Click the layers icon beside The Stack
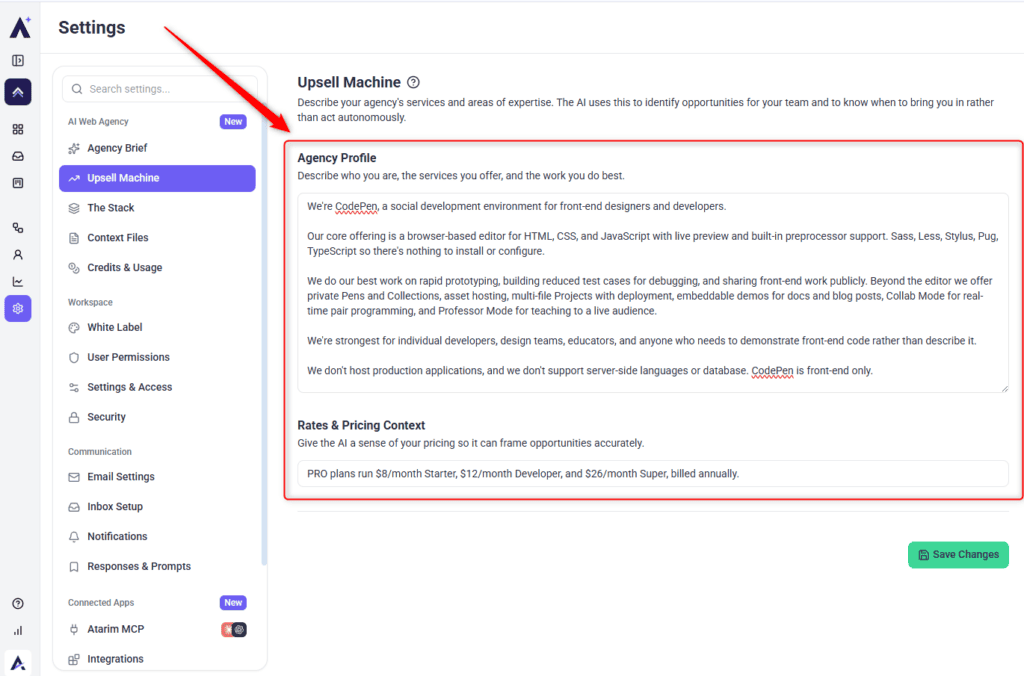Viewport: 1024px width, 676px height. pos(74,208)
